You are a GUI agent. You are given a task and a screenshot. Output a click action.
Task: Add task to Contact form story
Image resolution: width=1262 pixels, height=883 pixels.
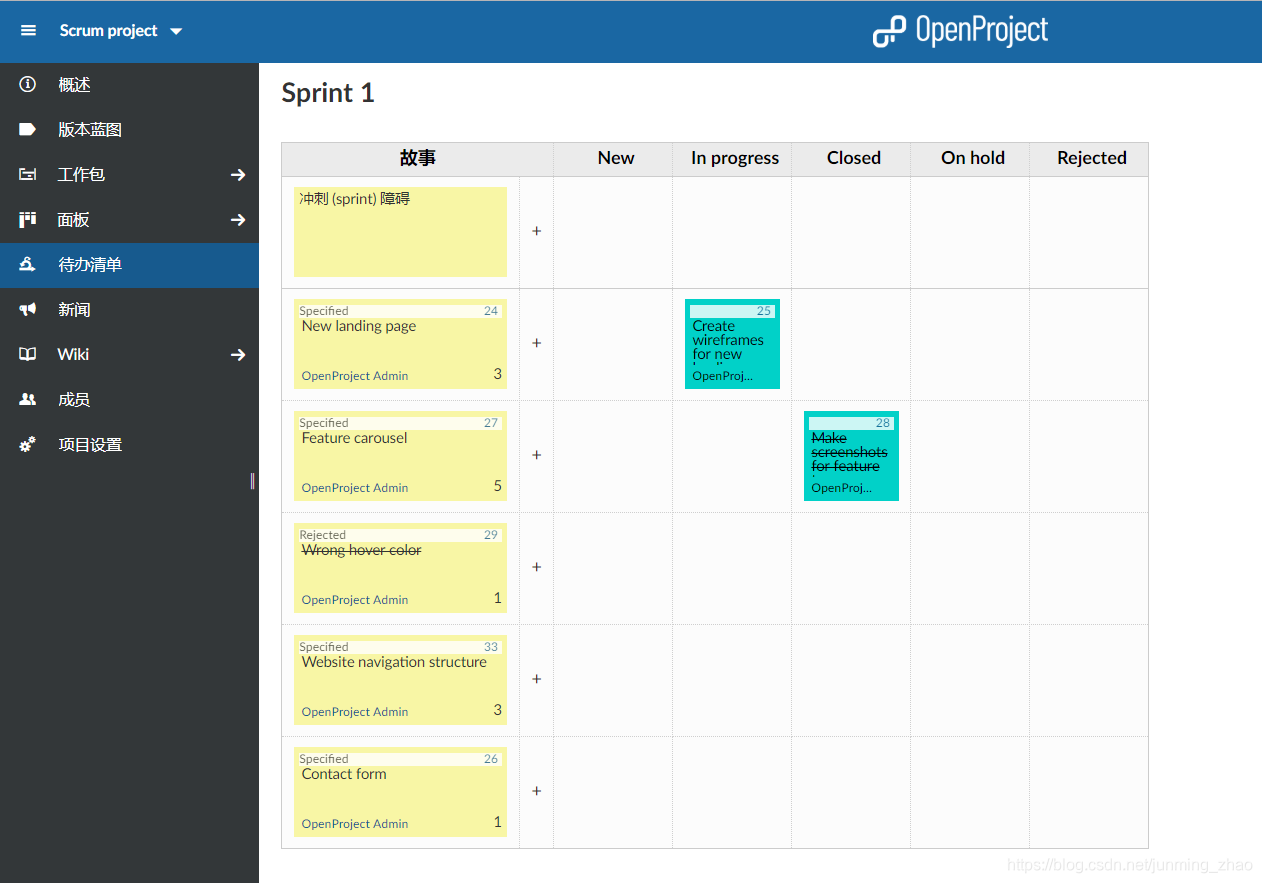click(536, 791)
